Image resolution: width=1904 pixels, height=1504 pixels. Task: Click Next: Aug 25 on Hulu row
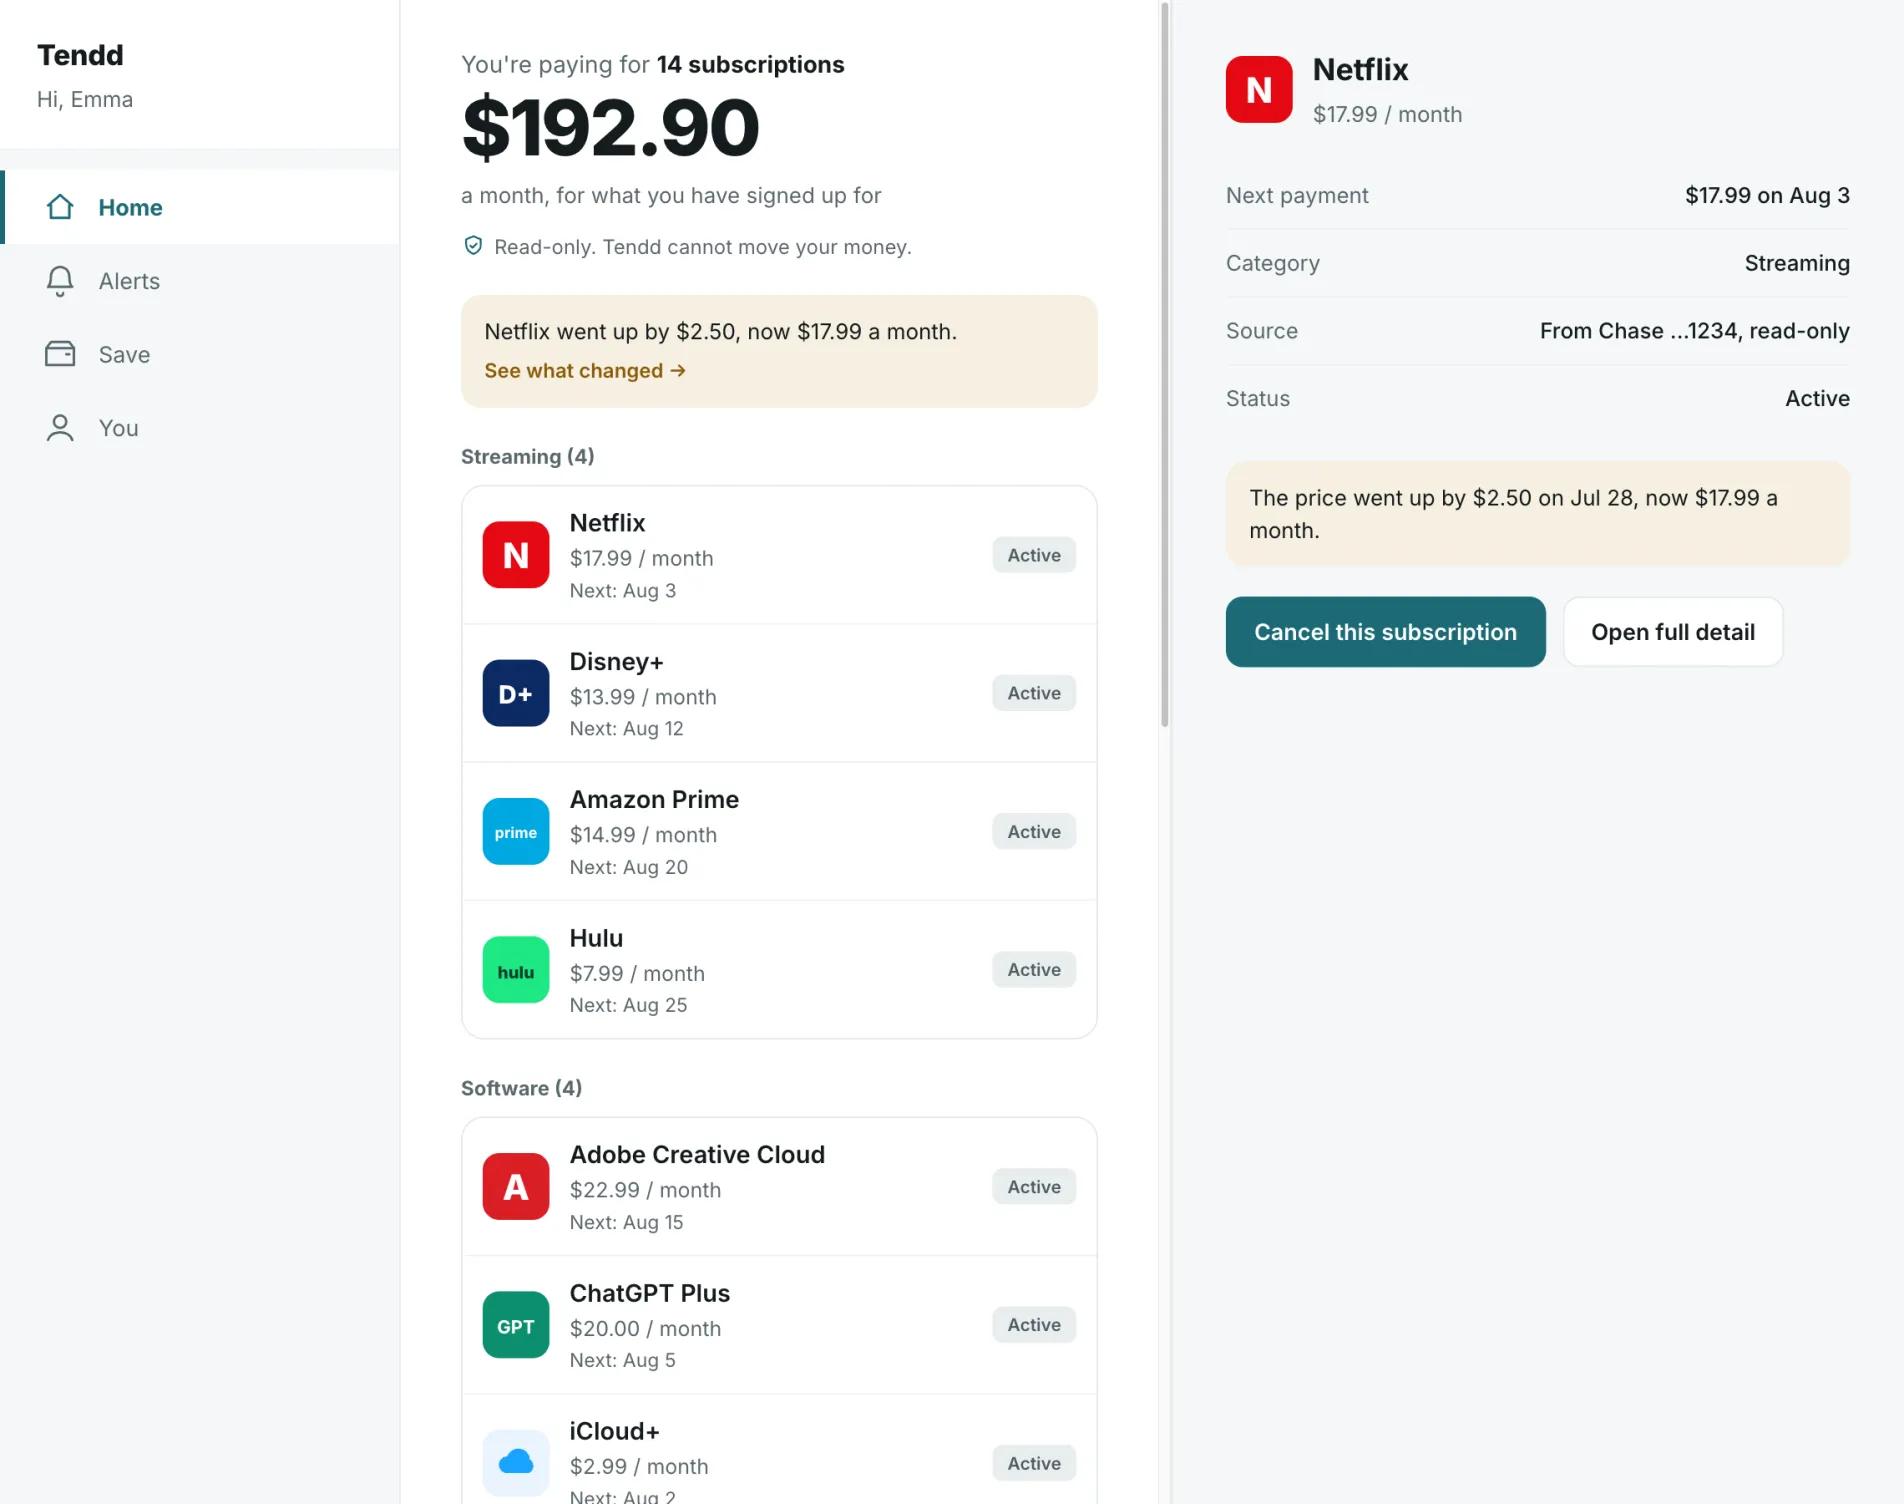pos(628,1005)
